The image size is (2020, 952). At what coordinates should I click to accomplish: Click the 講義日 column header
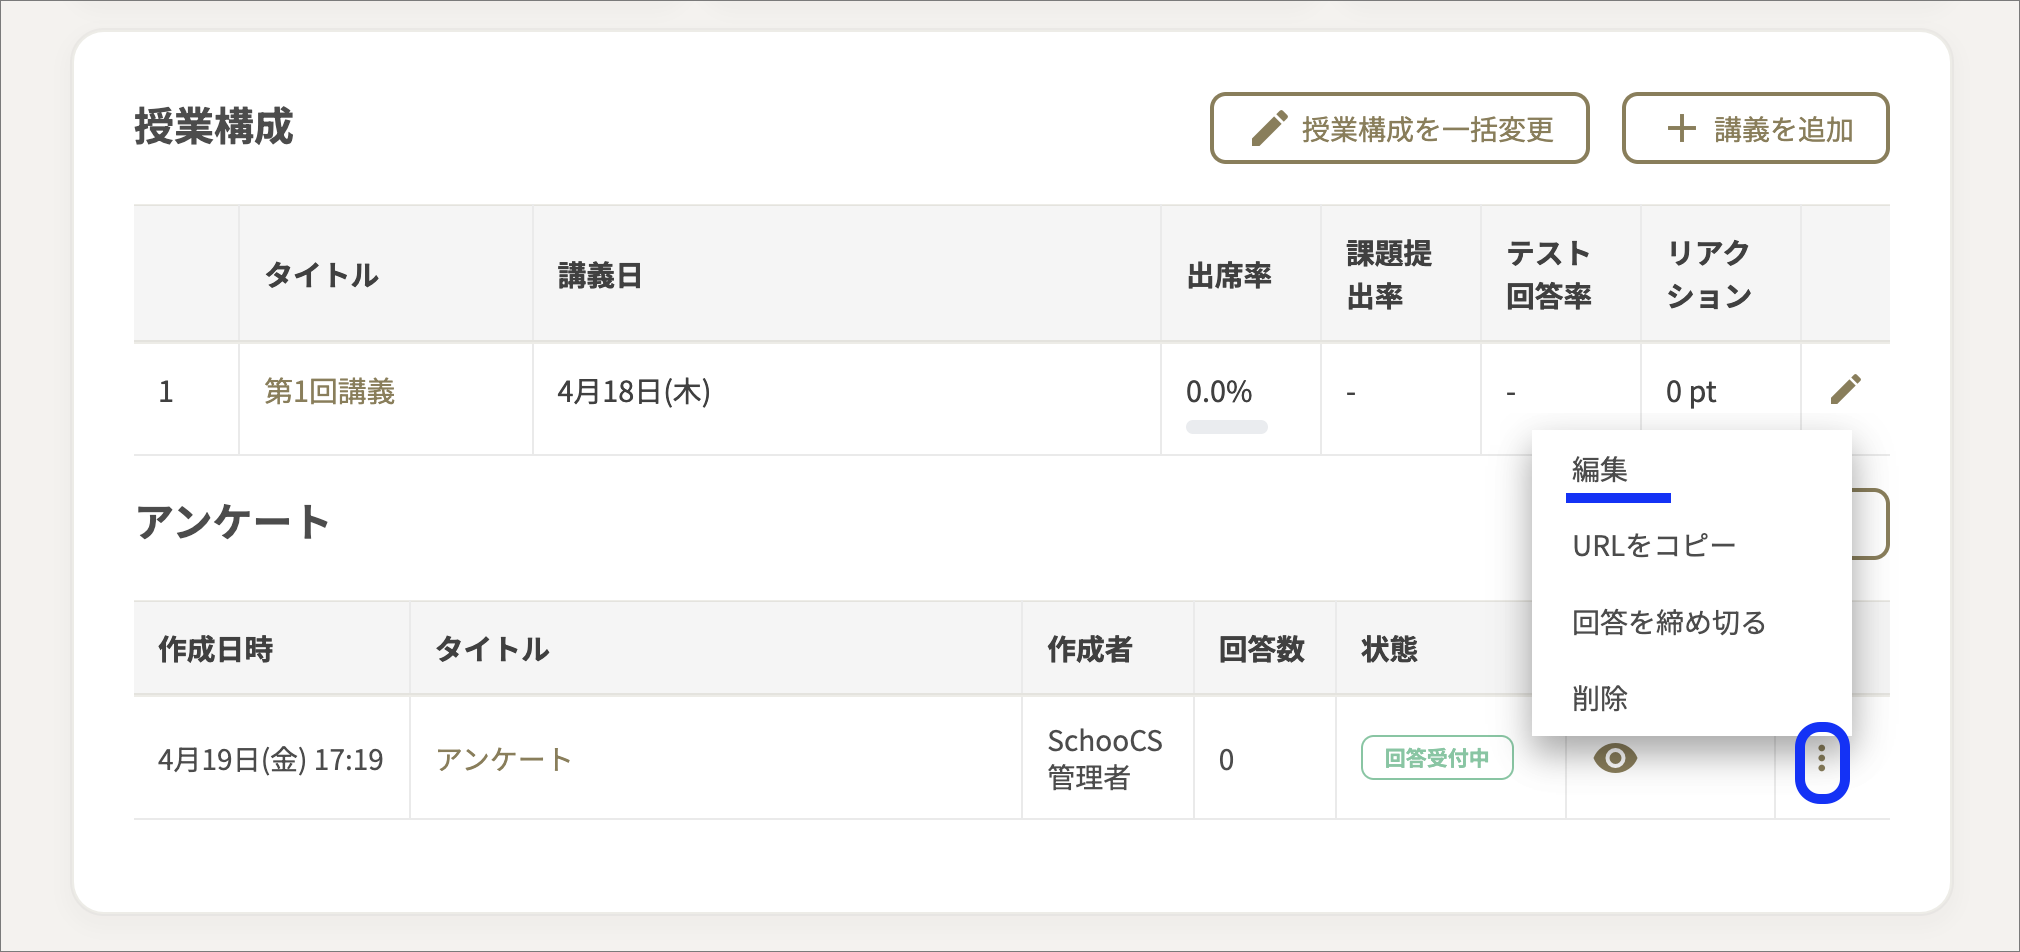(x=600, y=275)
